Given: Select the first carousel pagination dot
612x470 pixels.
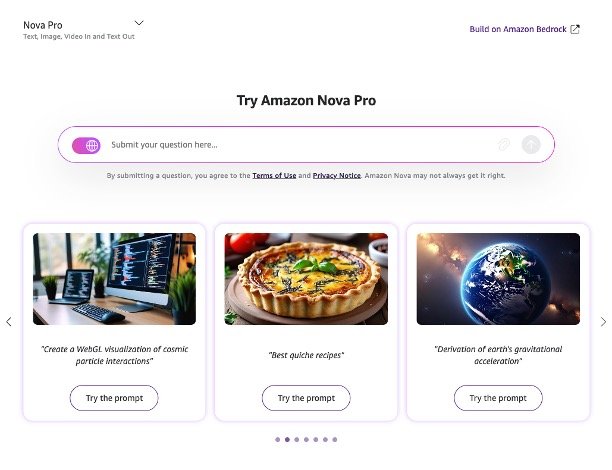Looking at the screenshot, I should (x=278, y=440).
